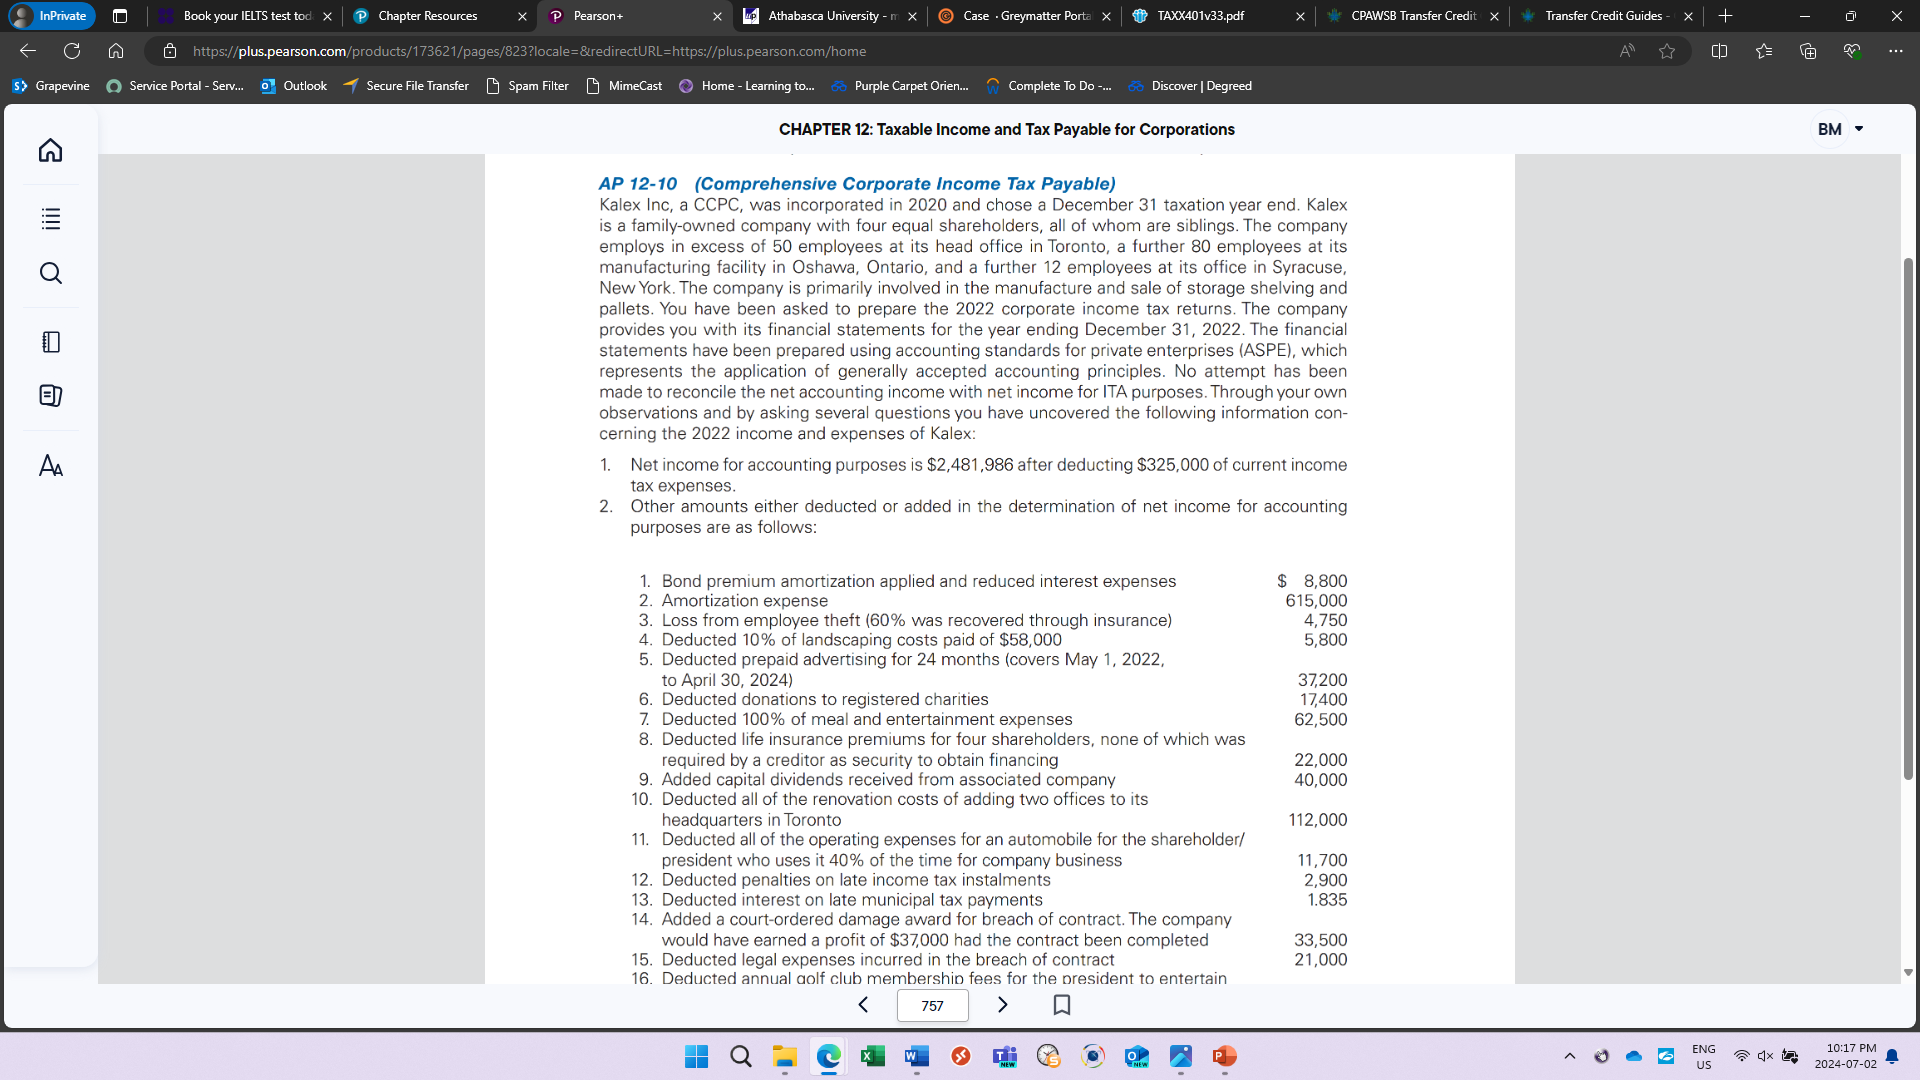Open the Notebook panel

point(50,341)
